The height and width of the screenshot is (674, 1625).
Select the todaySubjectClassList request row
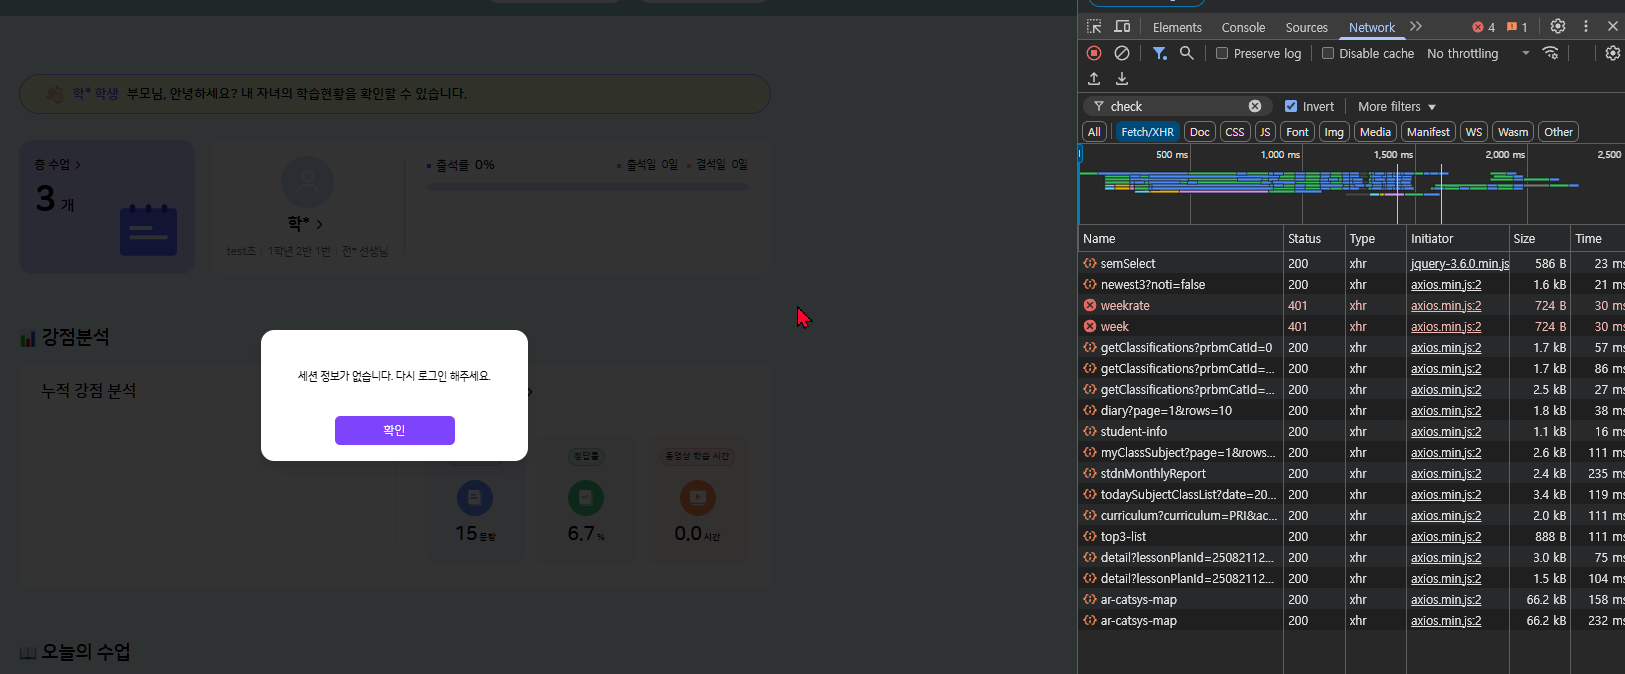(x=1351, y=494)
